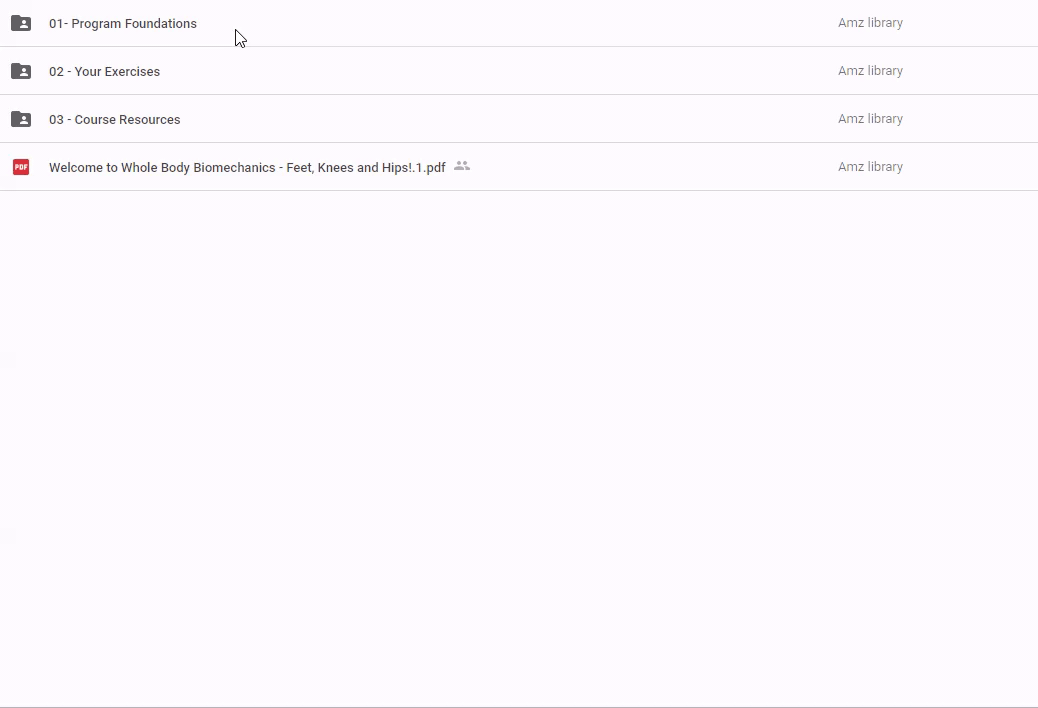Click blank space in the Welcome PDF row
This screenshot has width=1038, height=708.
(650, 167)
